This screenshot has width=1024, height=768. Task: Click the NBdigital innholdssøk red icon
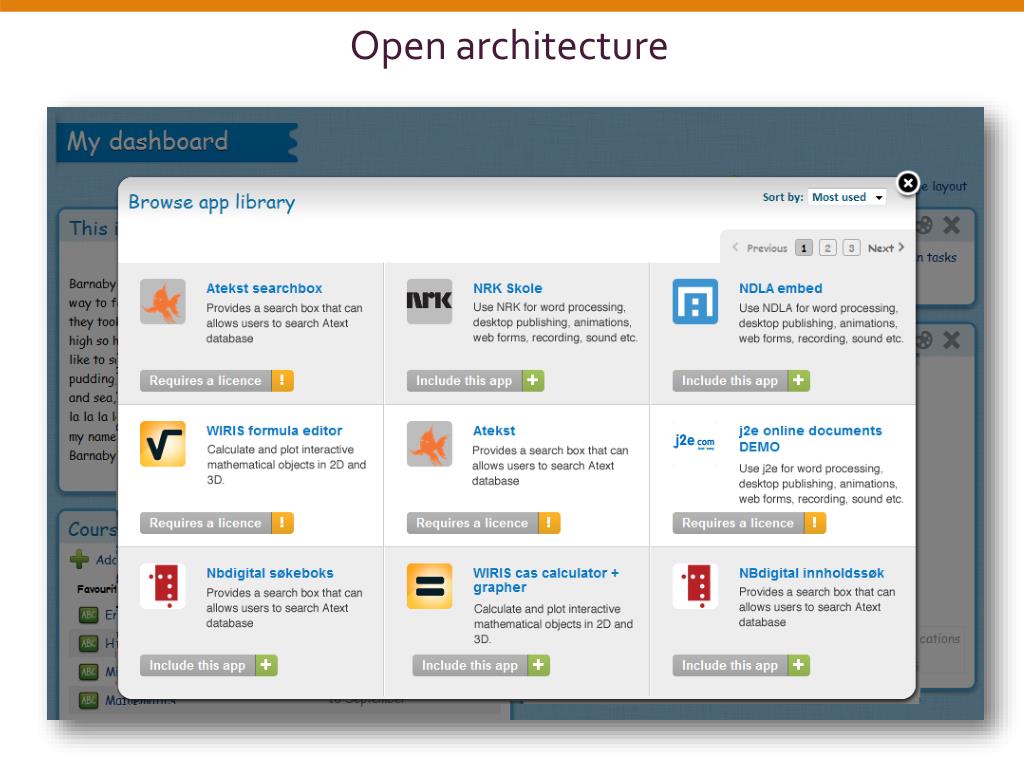tap(695, 586)
